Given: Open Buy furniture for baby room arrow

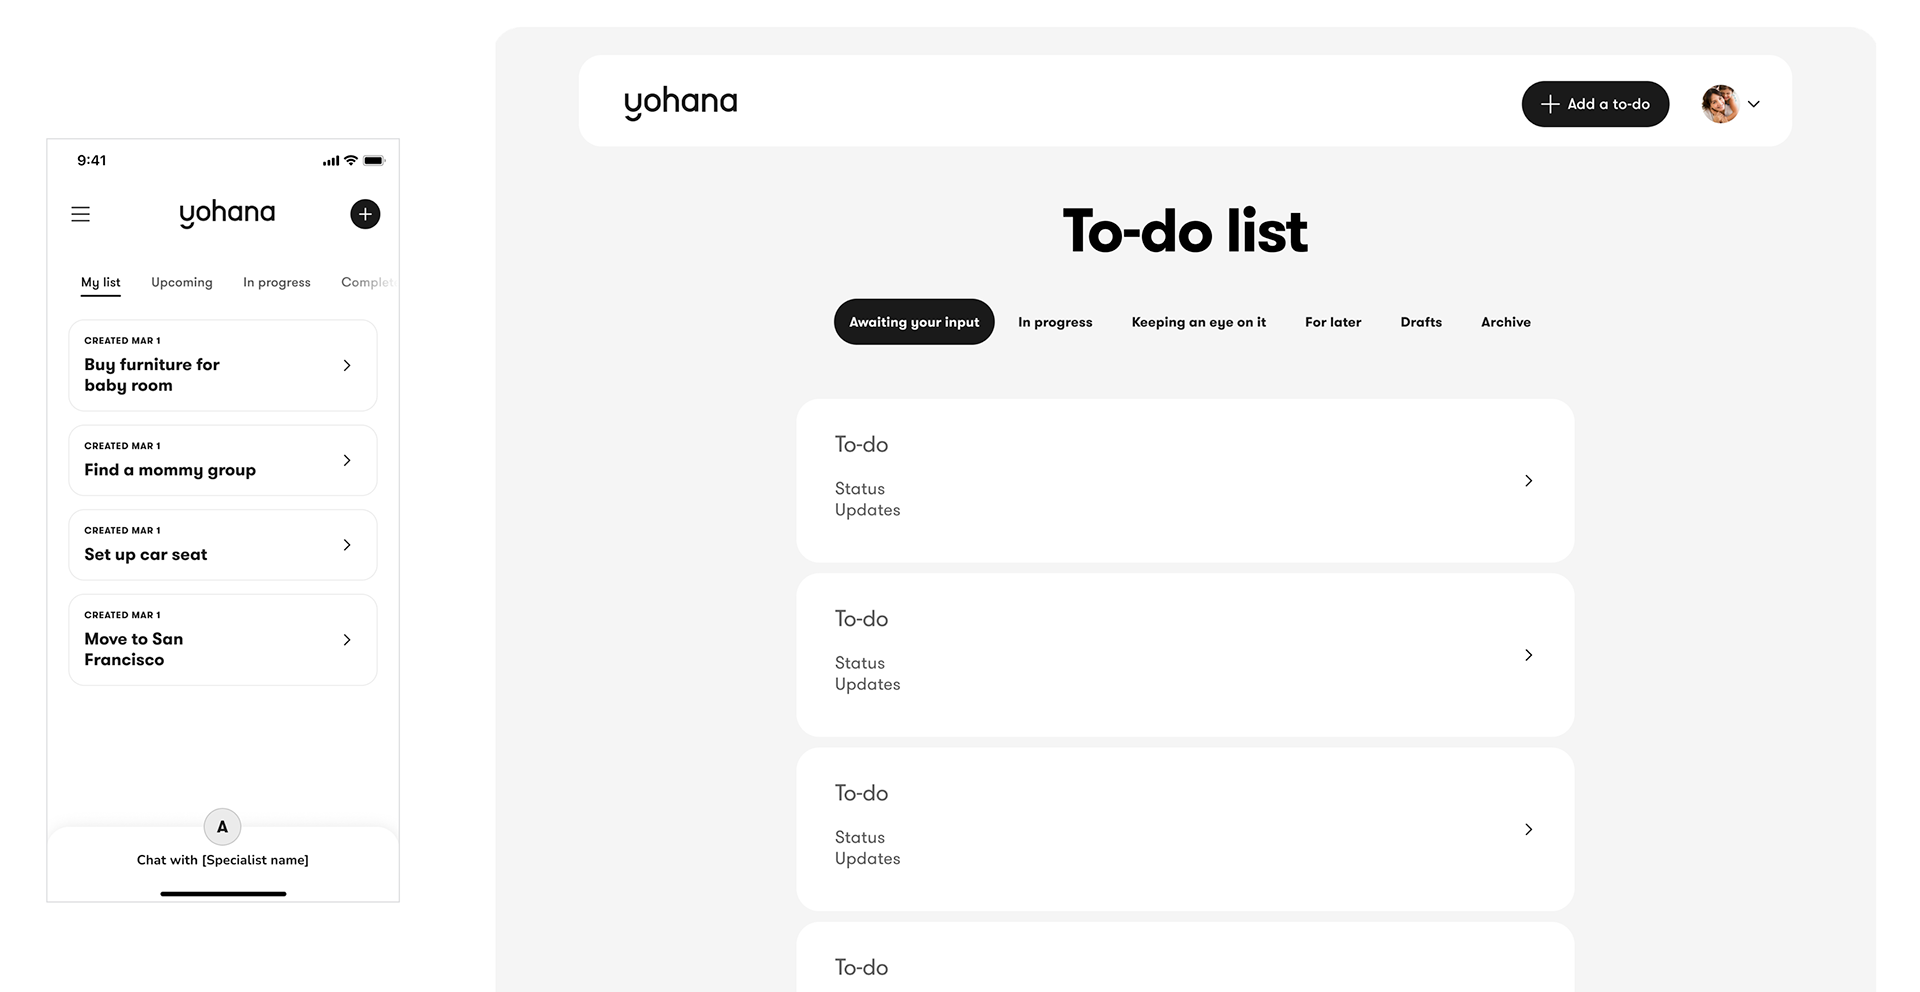Looking at the screenshot, I should pyautogui.click(x=347, y=365).
